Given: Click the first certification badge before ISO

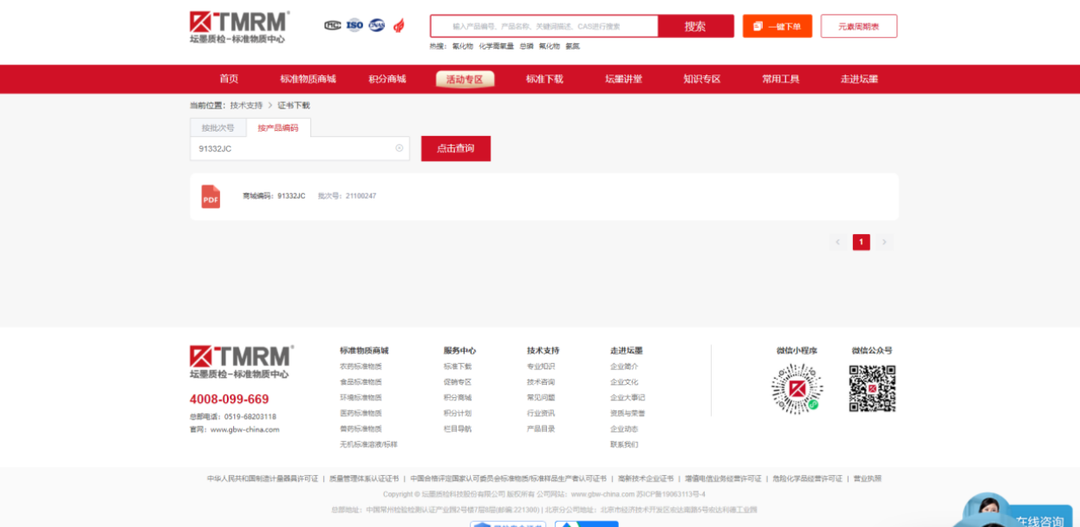Looking at the screenshot, I should [333, 25].
